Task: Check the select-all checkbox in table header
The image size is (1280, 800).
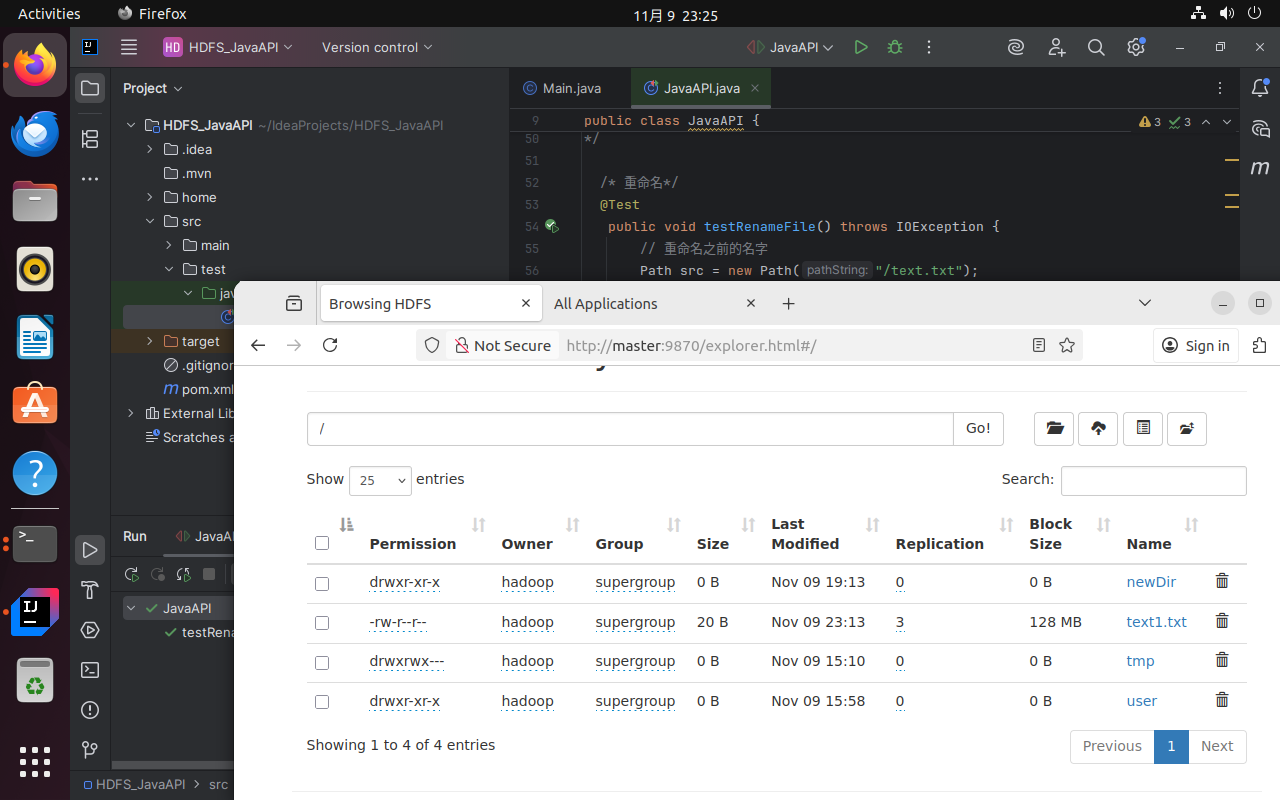Action: tap(322, 543)
